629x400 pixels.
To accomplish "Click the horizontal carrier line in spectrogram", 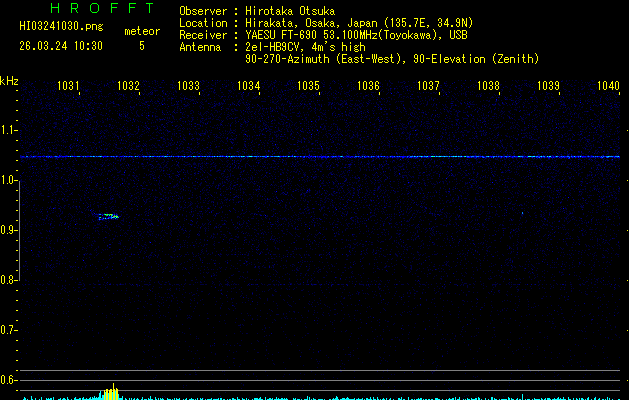I will point(320,156).
